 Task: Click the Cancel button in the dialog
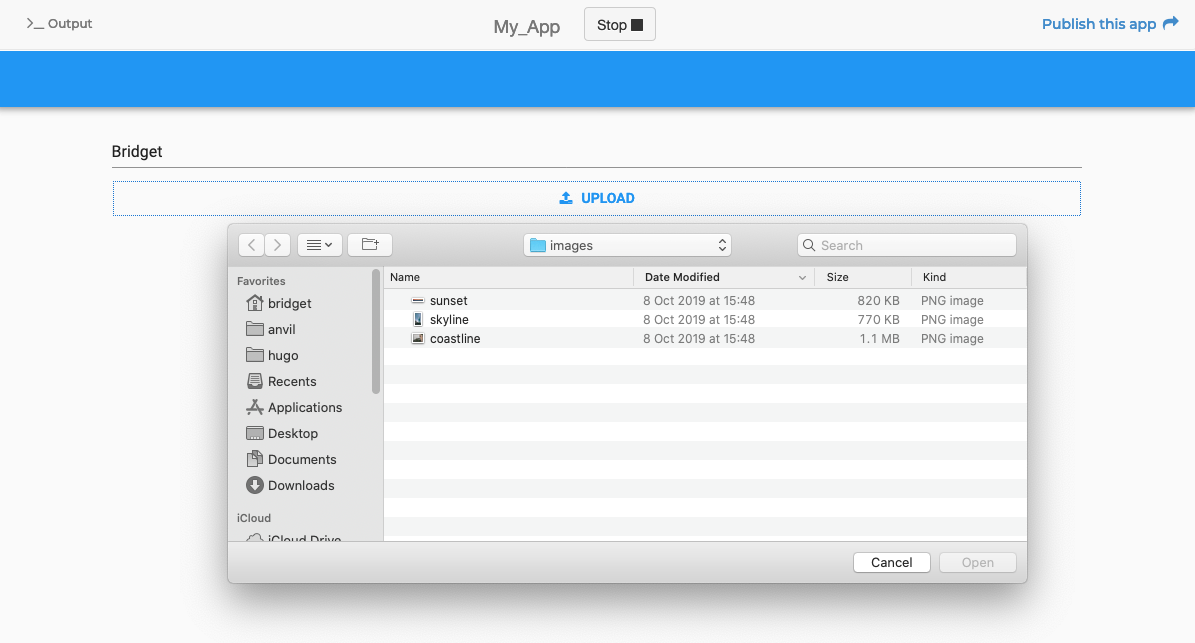[x=891, y=562]
